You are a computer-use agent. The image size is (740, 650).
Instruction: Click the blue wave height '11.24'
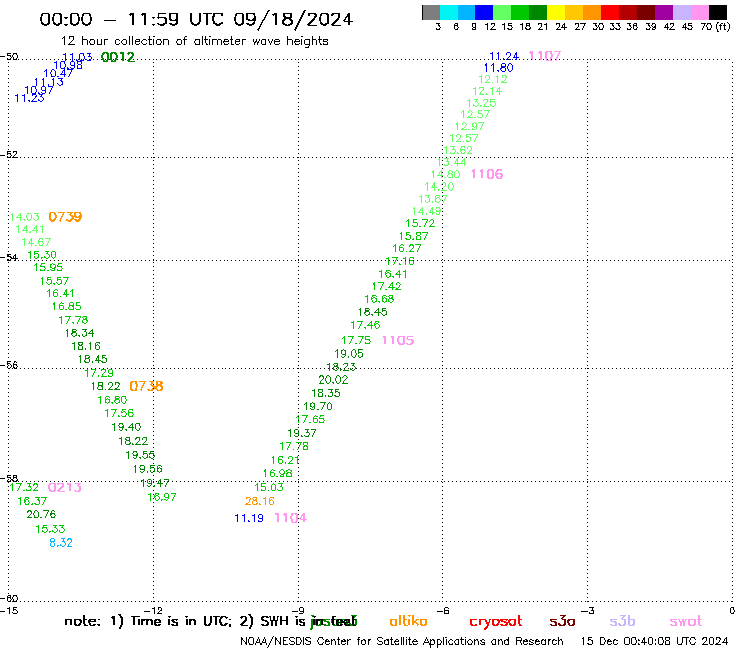[x=504, y=56]
